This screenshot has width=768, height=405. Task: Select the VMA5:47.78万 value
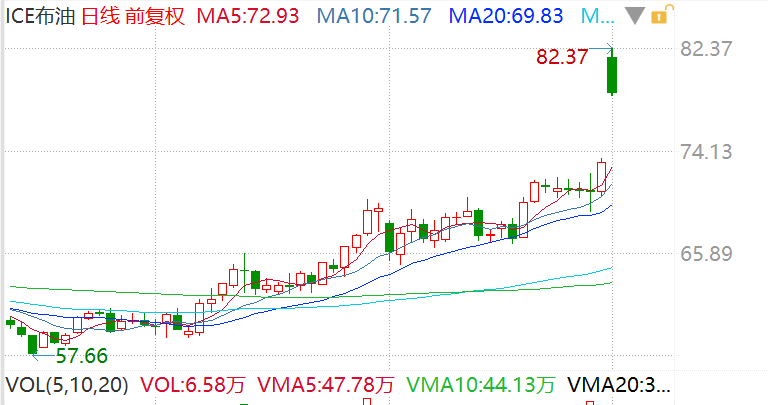[325, 385]
